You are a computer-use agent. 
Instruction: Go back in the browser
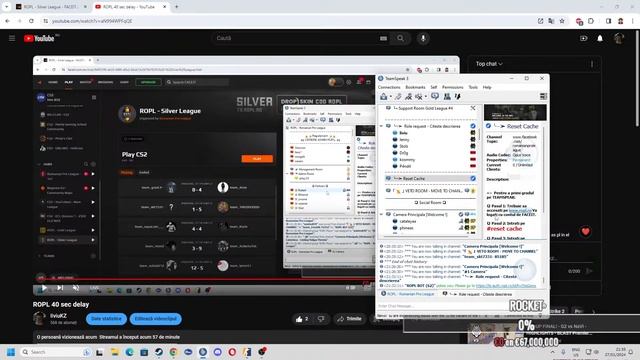click(x=8, y=21)
